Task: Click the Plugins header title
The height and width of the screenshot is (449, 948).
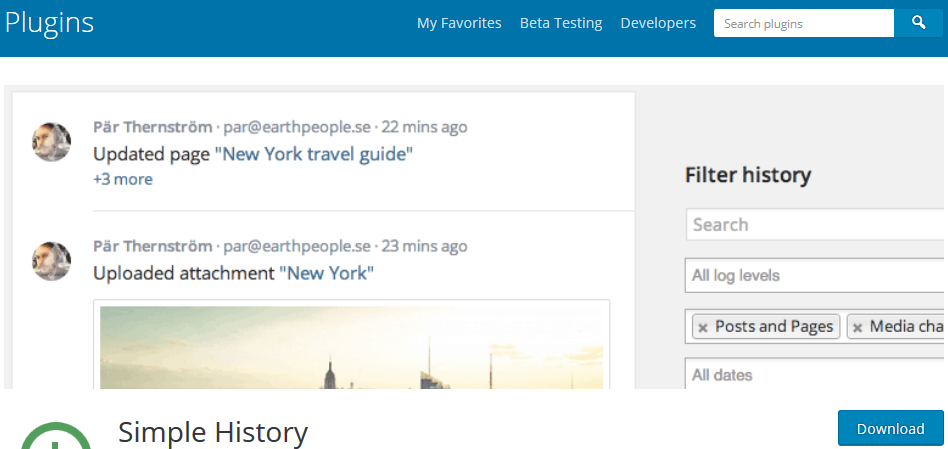Action: (x=49, y=24)
